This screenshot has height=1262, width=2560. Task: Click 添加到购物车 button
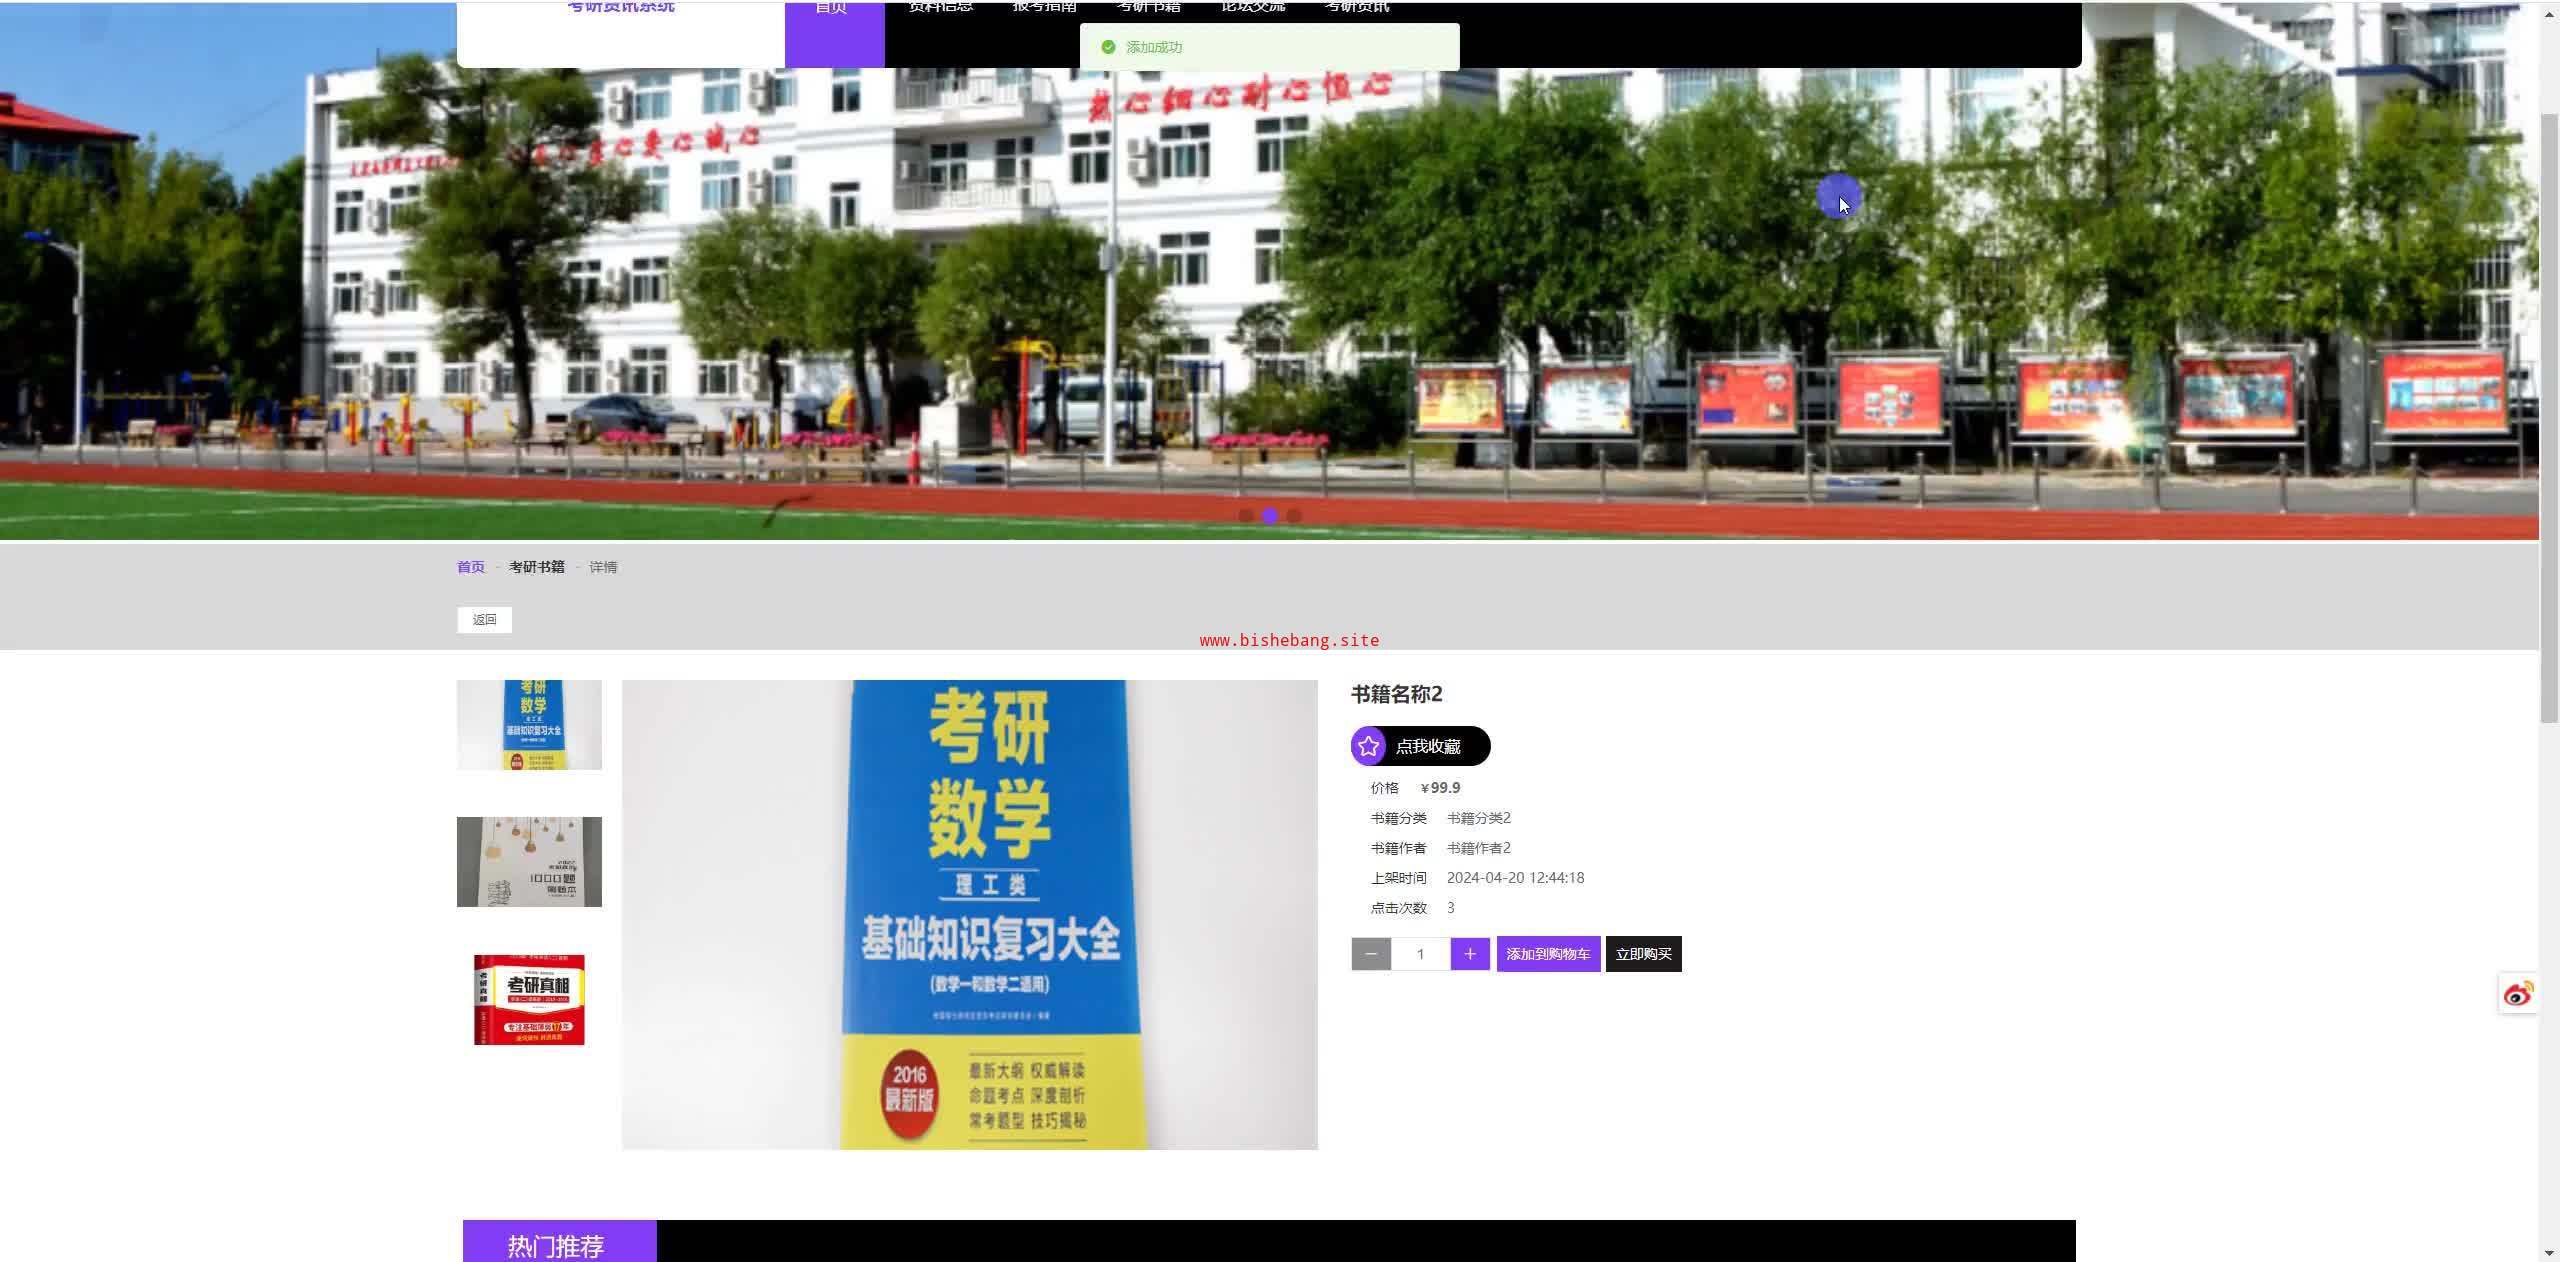(x=1548, y=954)
